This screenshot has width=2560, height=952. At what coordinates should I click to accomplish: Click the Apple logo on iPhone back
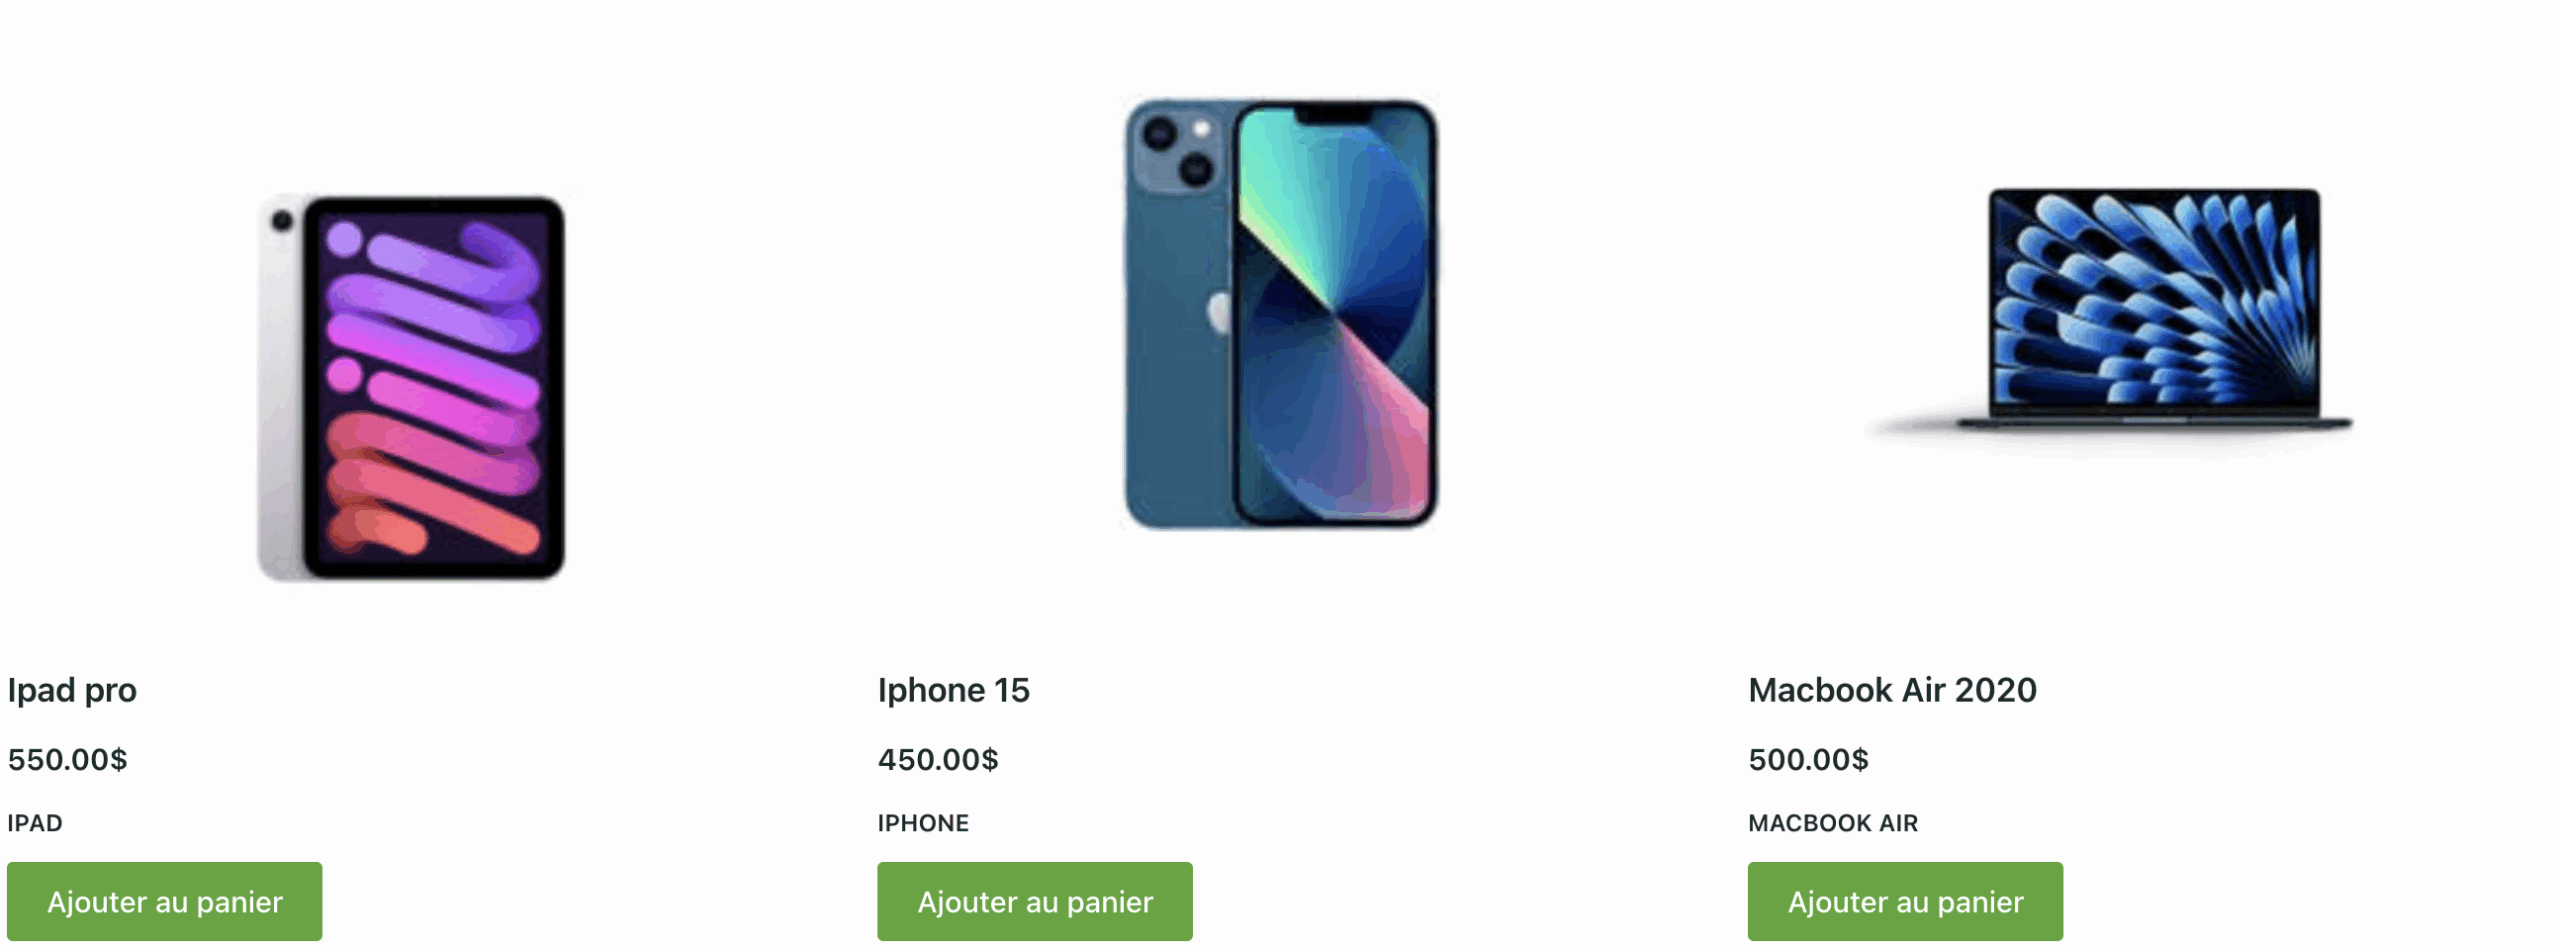pos(1219,312)
